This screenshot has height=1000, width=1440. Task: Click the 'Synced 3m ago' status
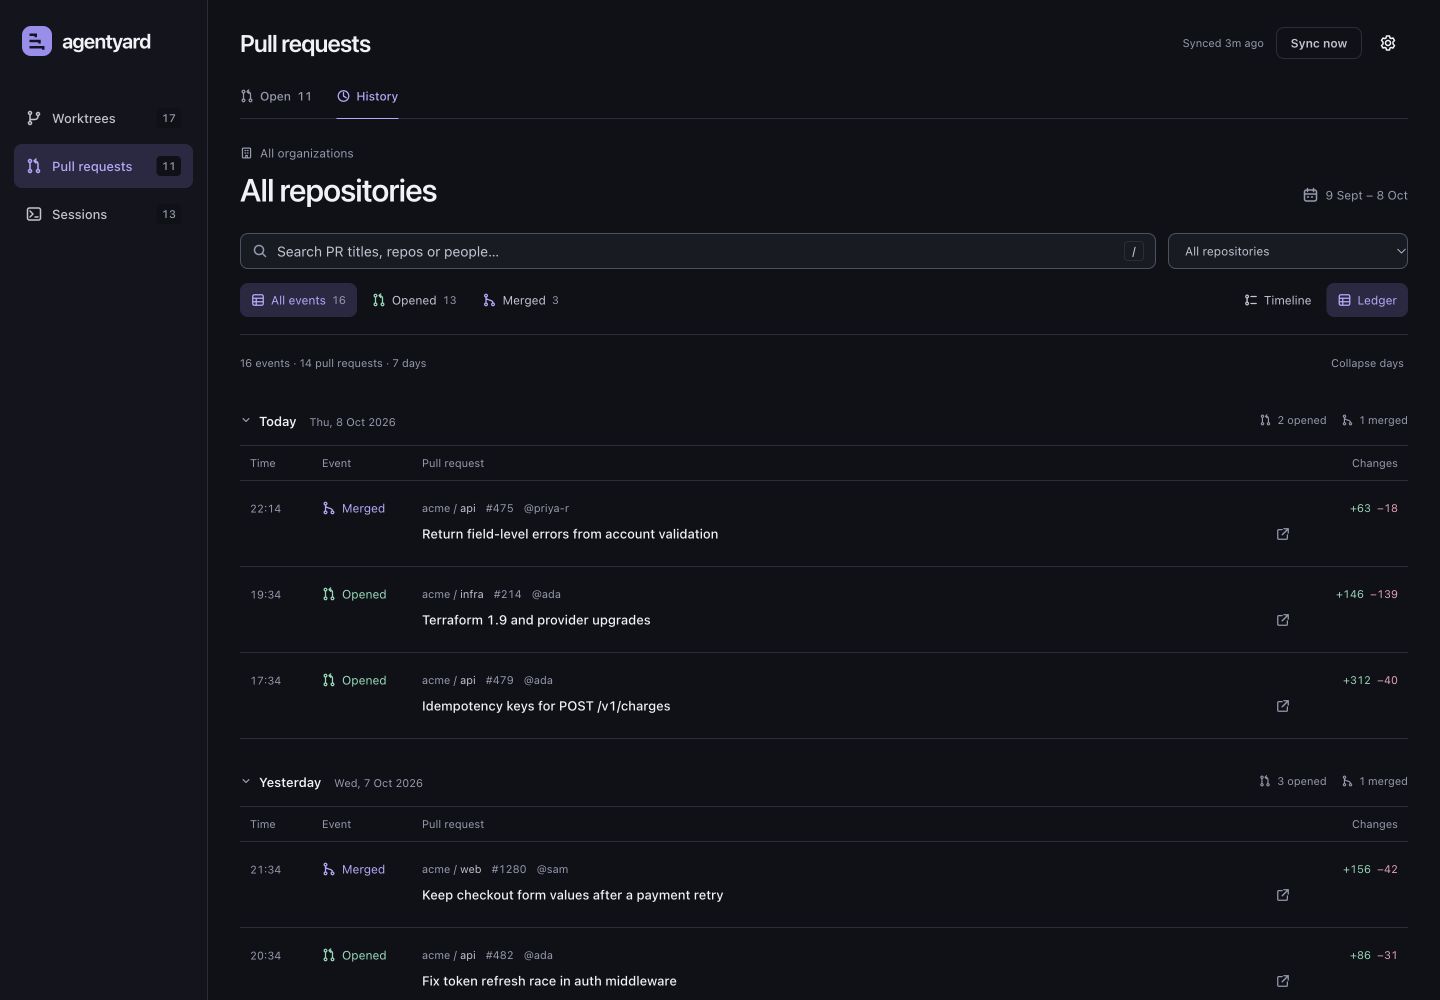tap(1222, 43)
